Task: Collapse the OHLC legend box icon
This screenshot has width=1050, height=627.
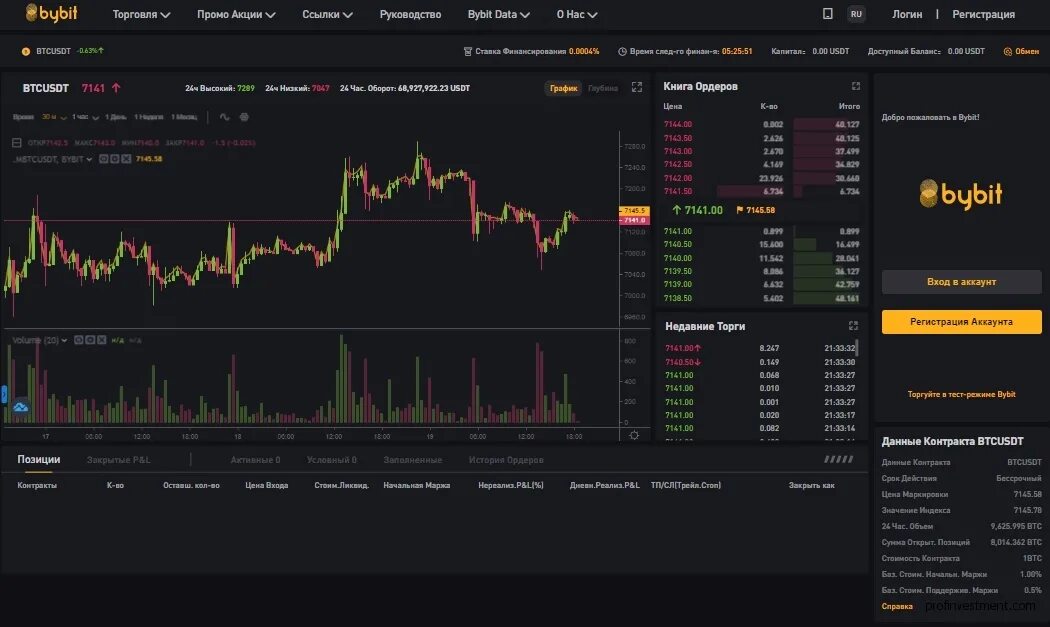Action: (17, 143)
